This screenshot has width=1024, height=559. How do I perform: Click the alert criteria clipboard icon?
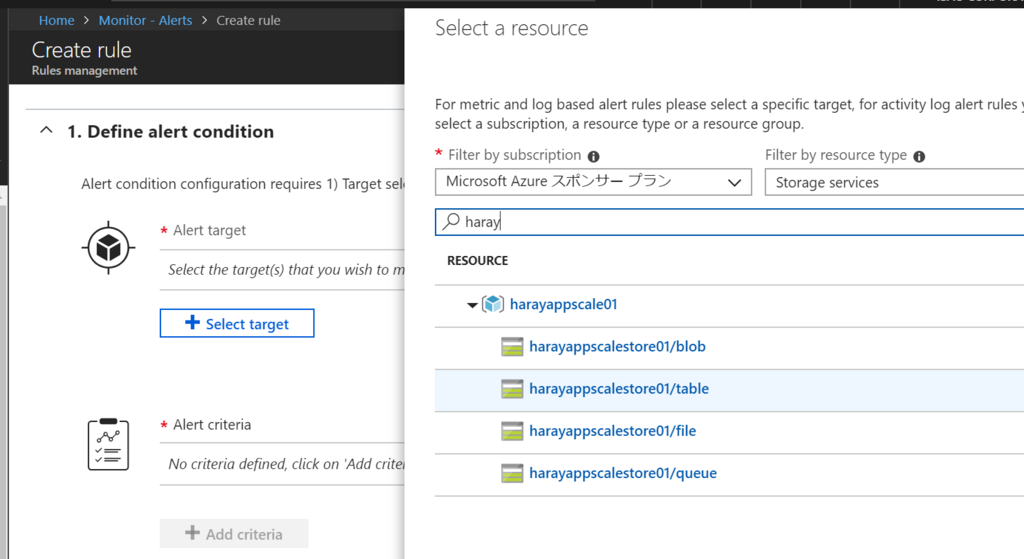click(108, 444)
